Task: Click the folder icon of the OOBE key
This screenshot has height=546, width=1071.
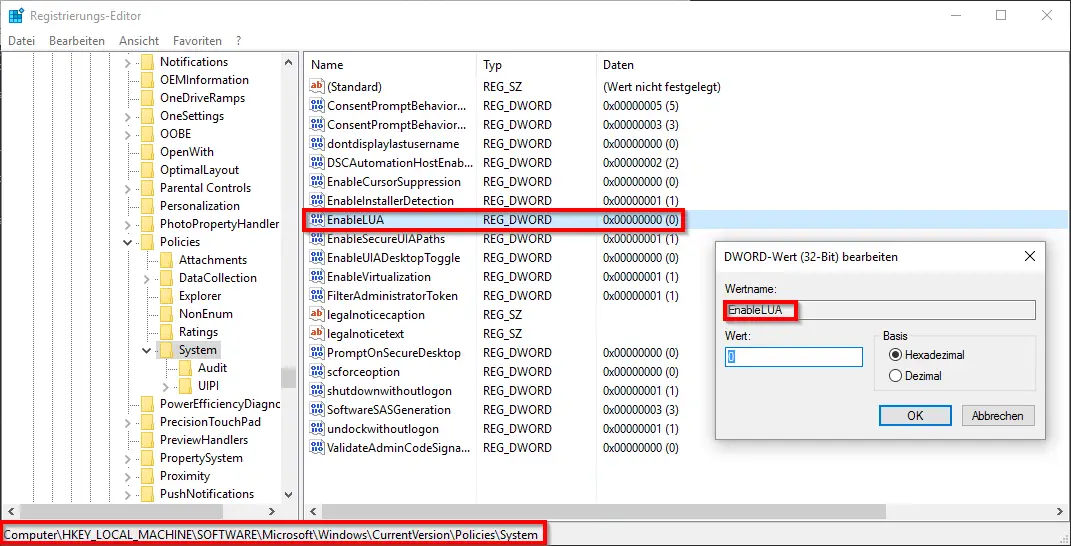Action: 147,134
